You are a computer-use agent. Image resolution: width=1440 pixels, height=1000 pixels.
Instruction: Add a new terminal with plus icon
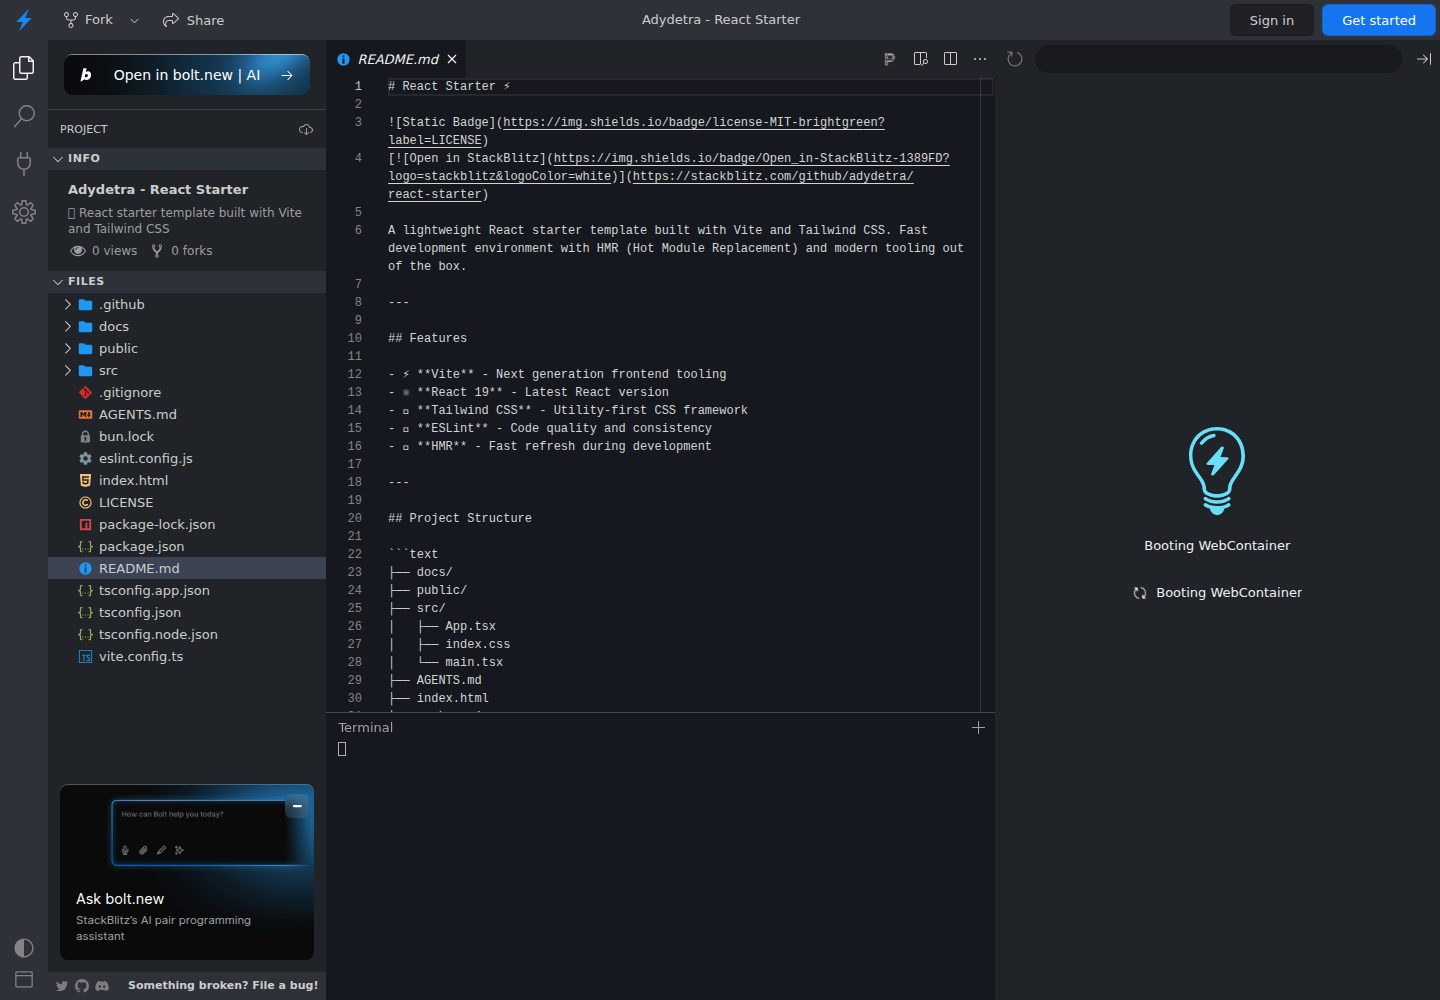point(978,727)
